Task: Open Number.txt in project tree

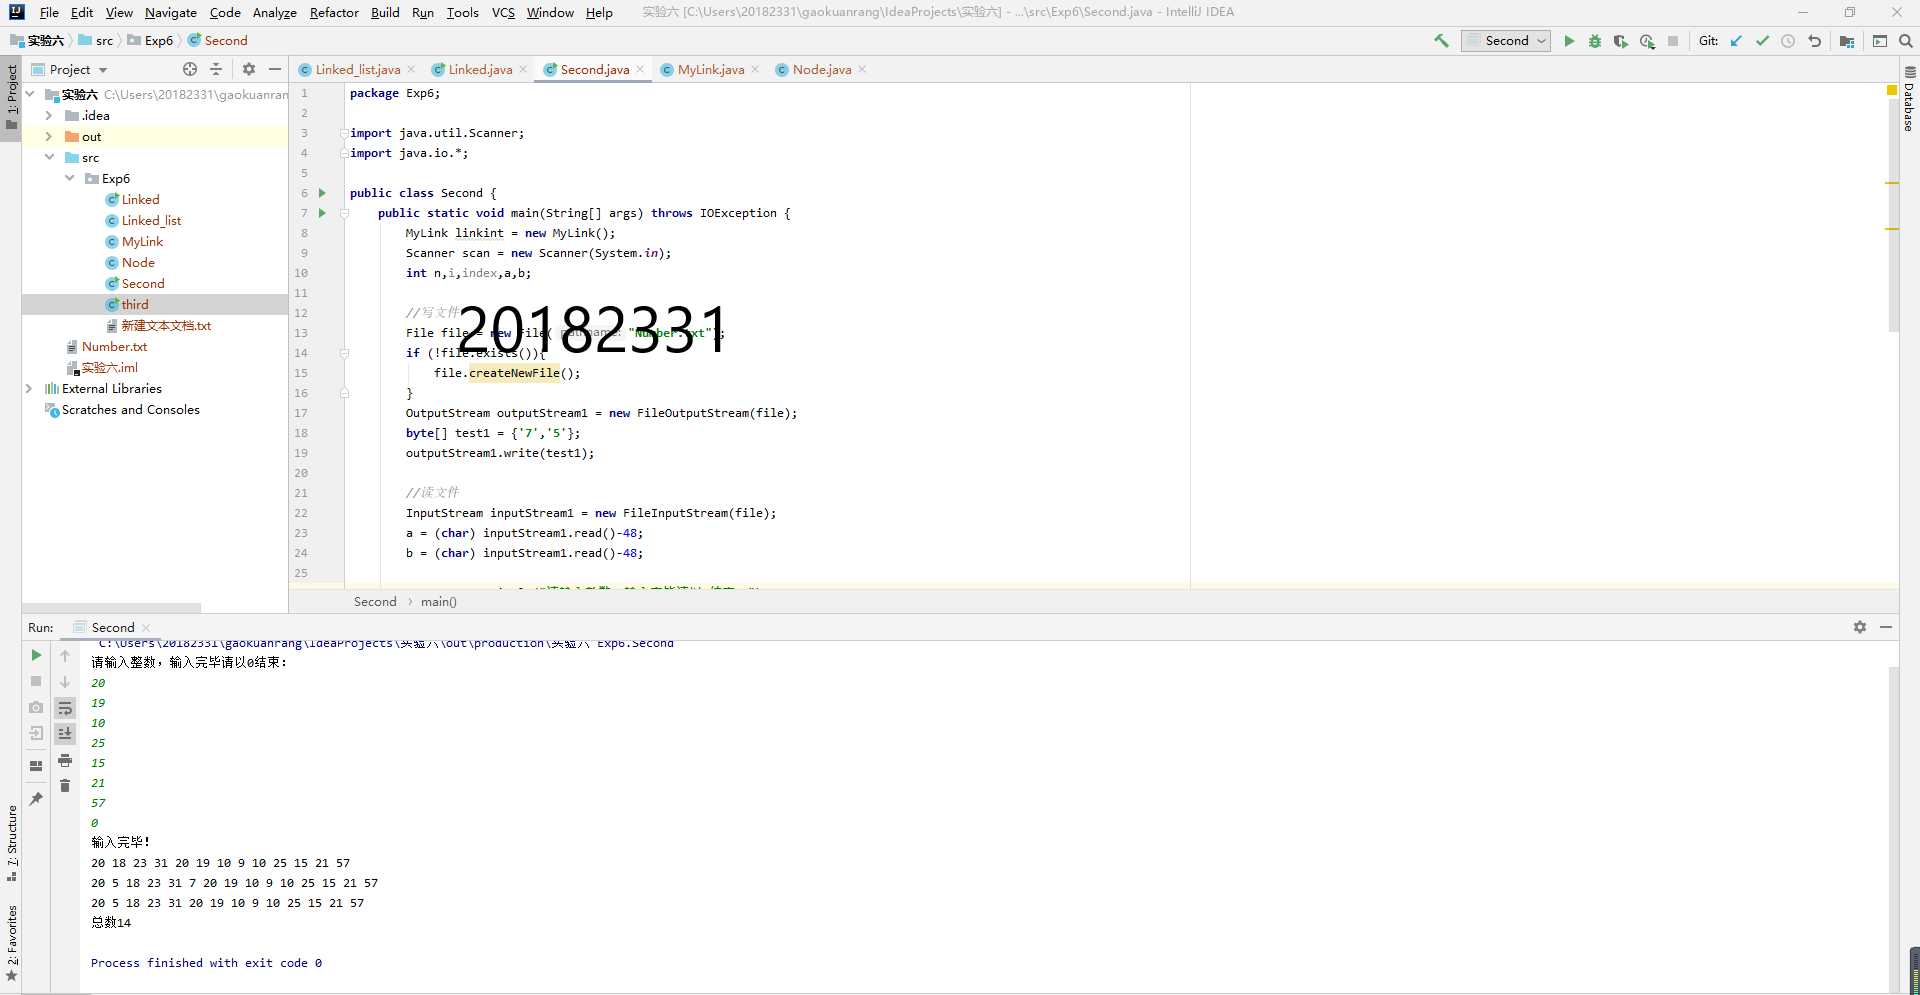Action: [x=114, y=346]
